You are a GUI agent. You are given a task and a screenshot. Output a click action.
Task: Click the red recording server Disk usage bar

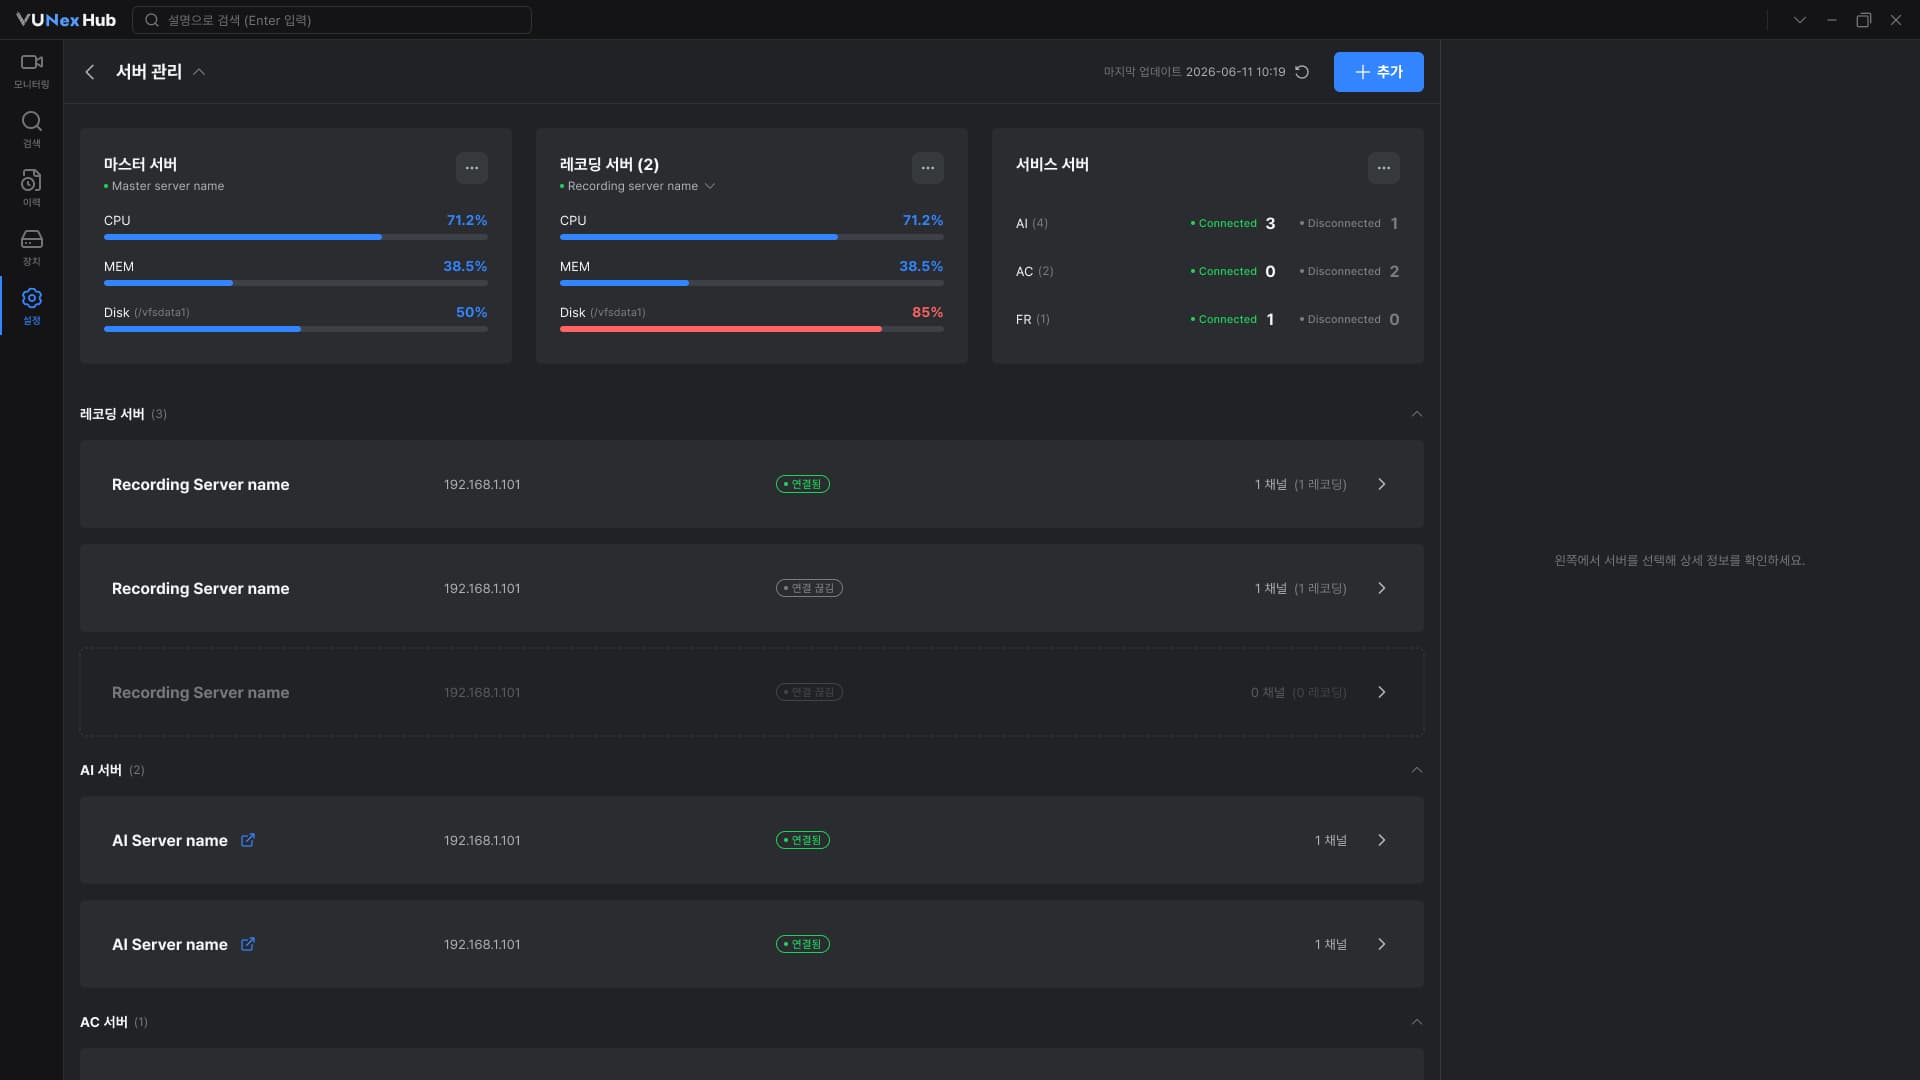(x=752, y=329)
